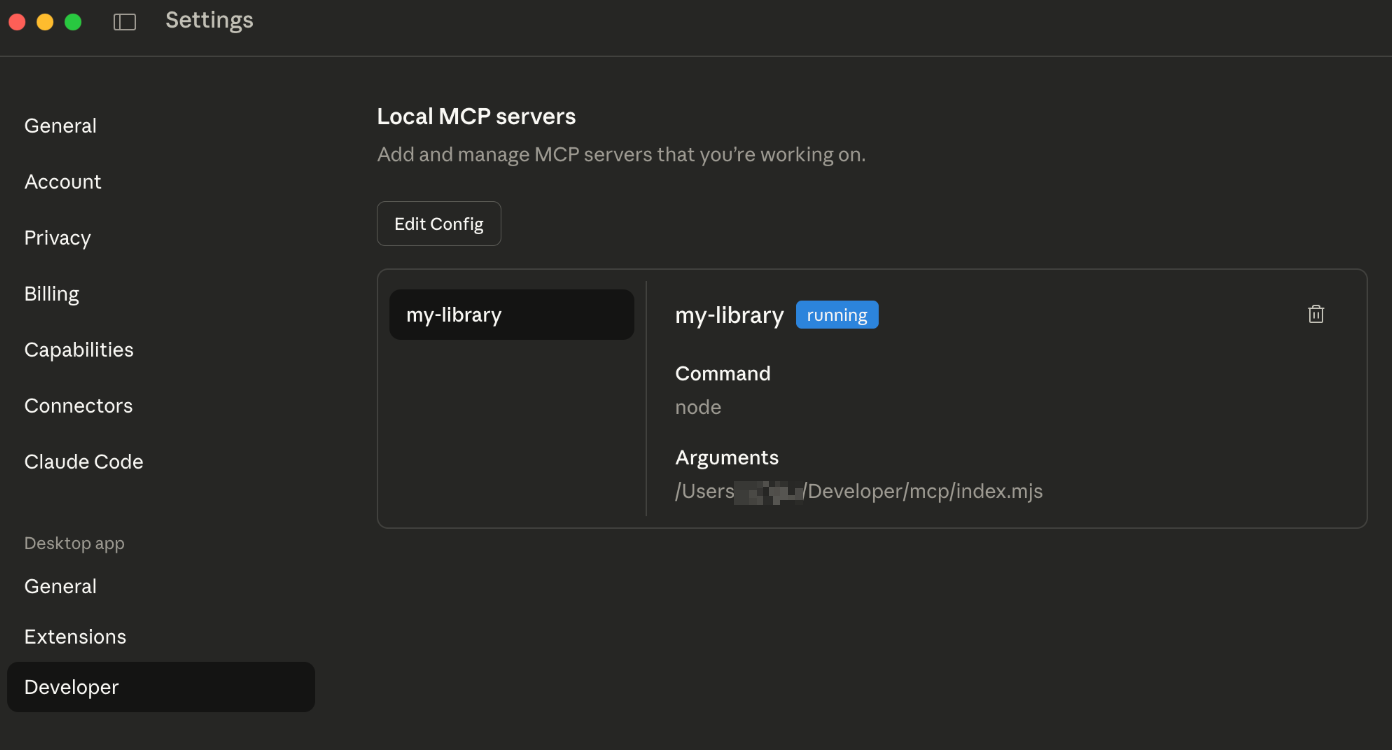Click the green maximize window button
Viewport: 1392px width, 750px height.
pos(73,22)
